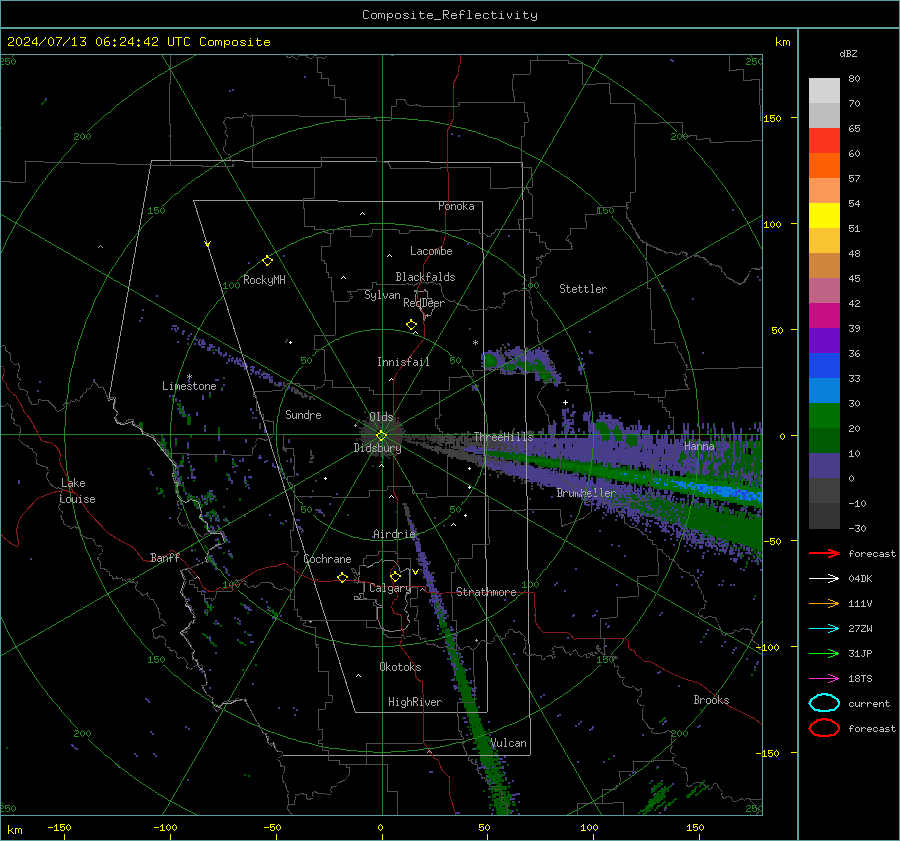Click the RockyMH label
The width and height of the screenshot is (900, 841).
point(264,280)
